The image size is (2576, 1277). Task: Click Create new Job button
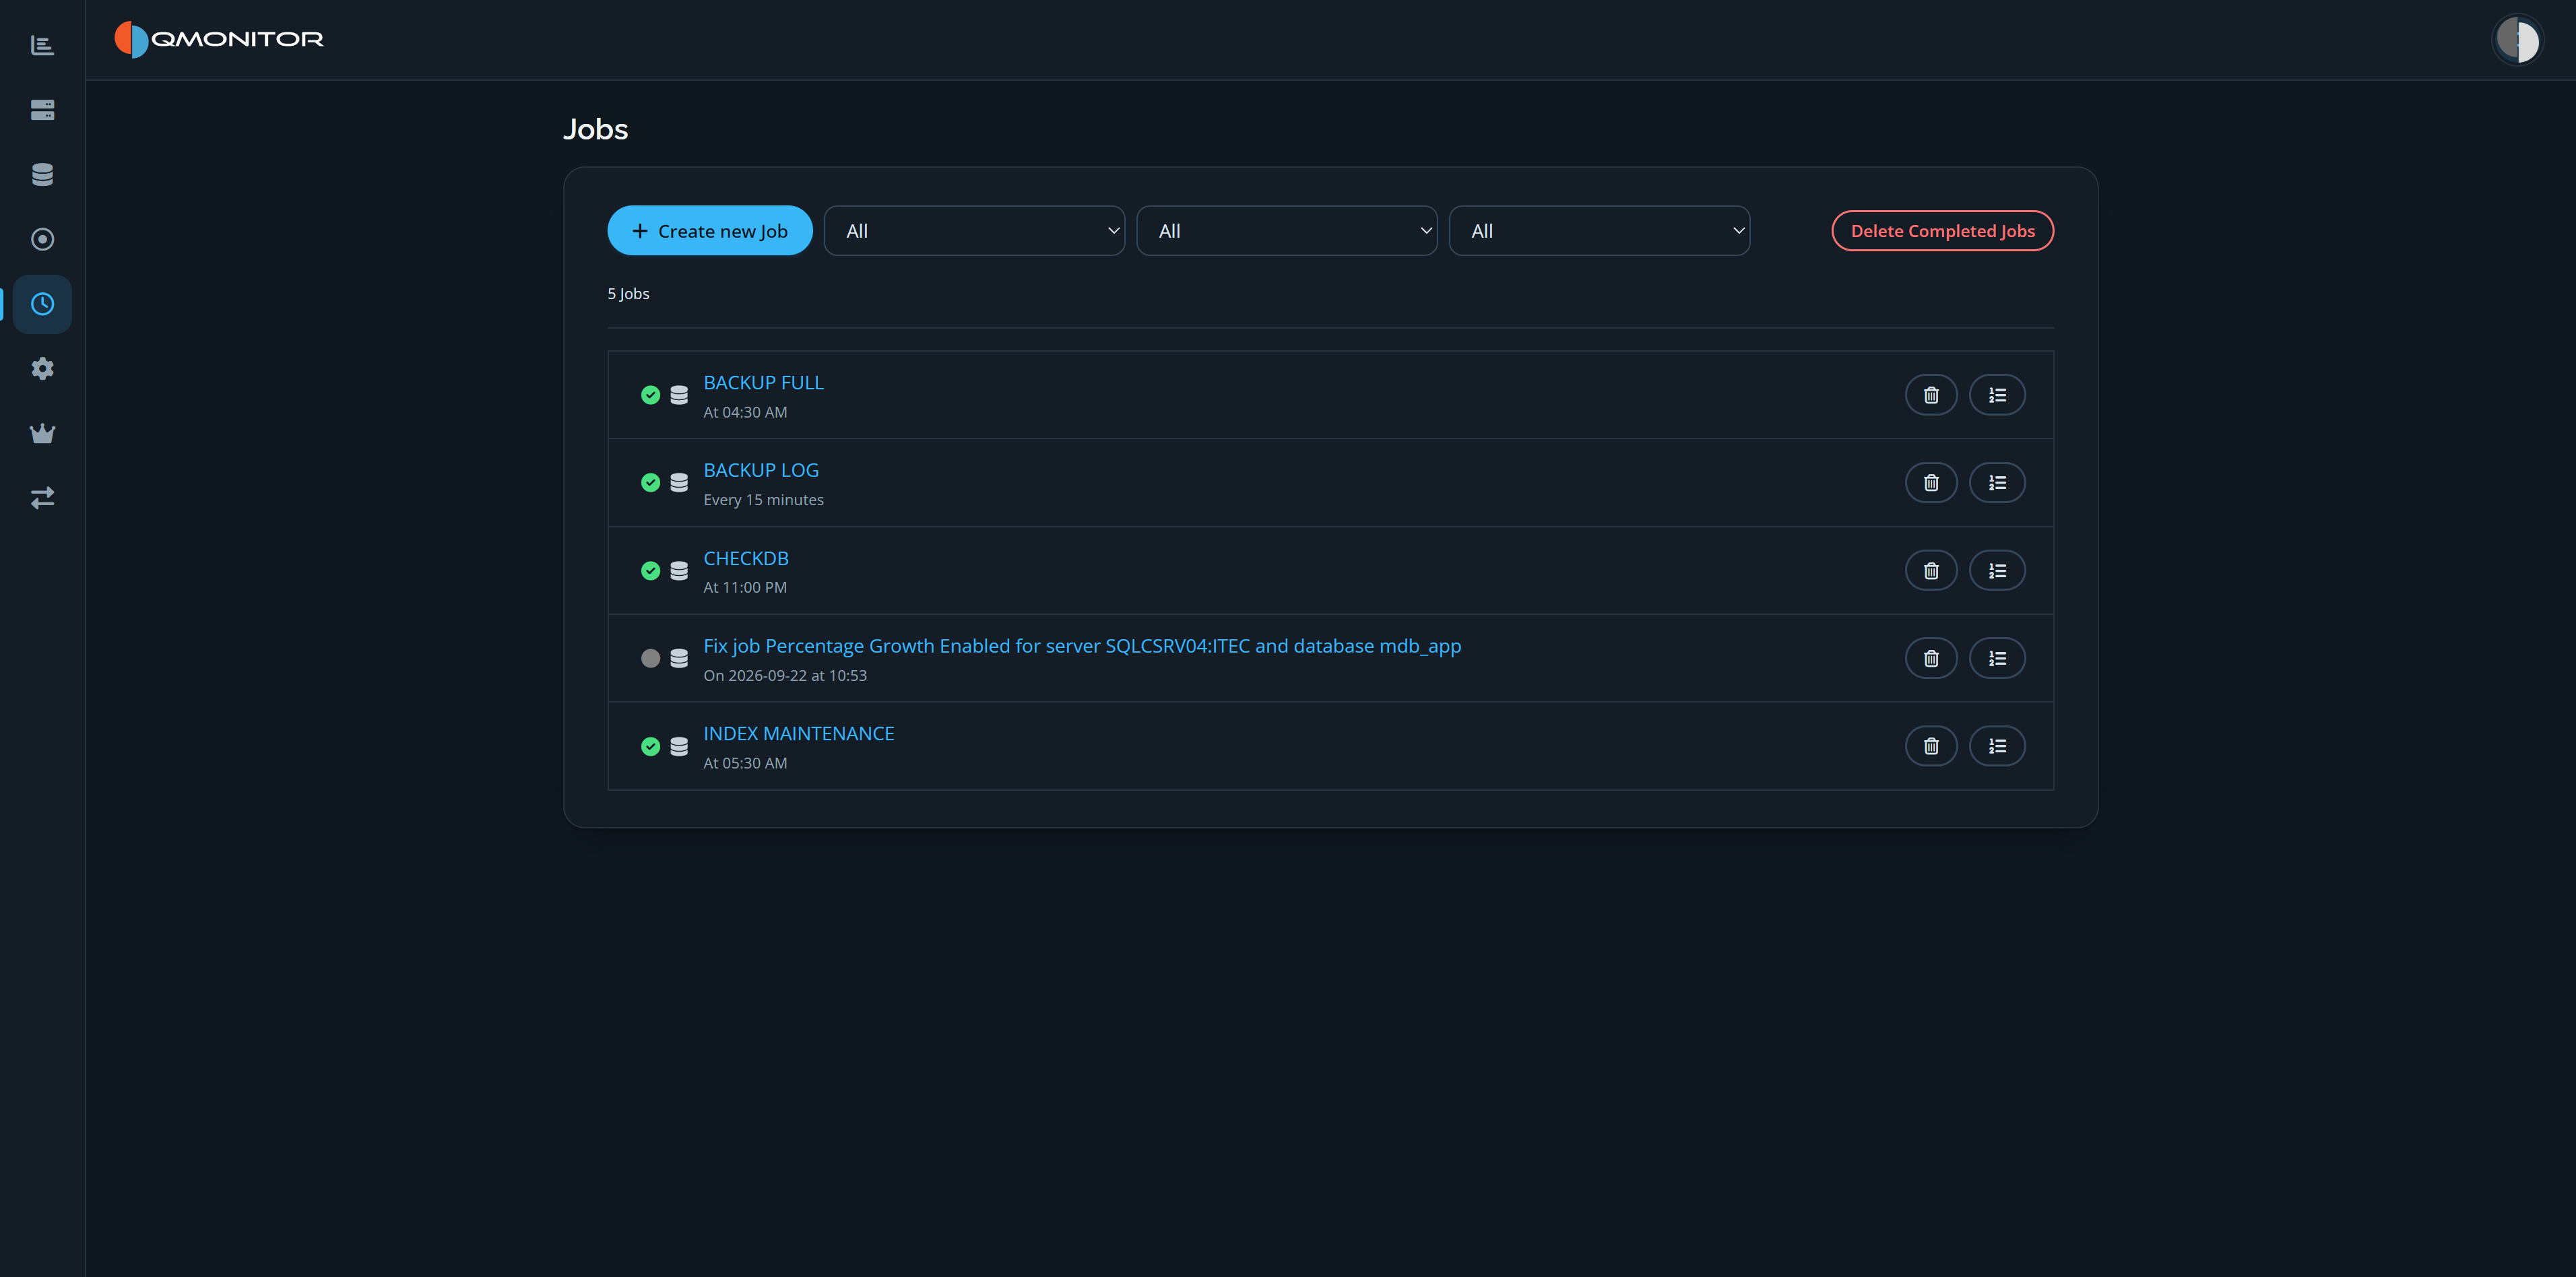tap(710, 231)
